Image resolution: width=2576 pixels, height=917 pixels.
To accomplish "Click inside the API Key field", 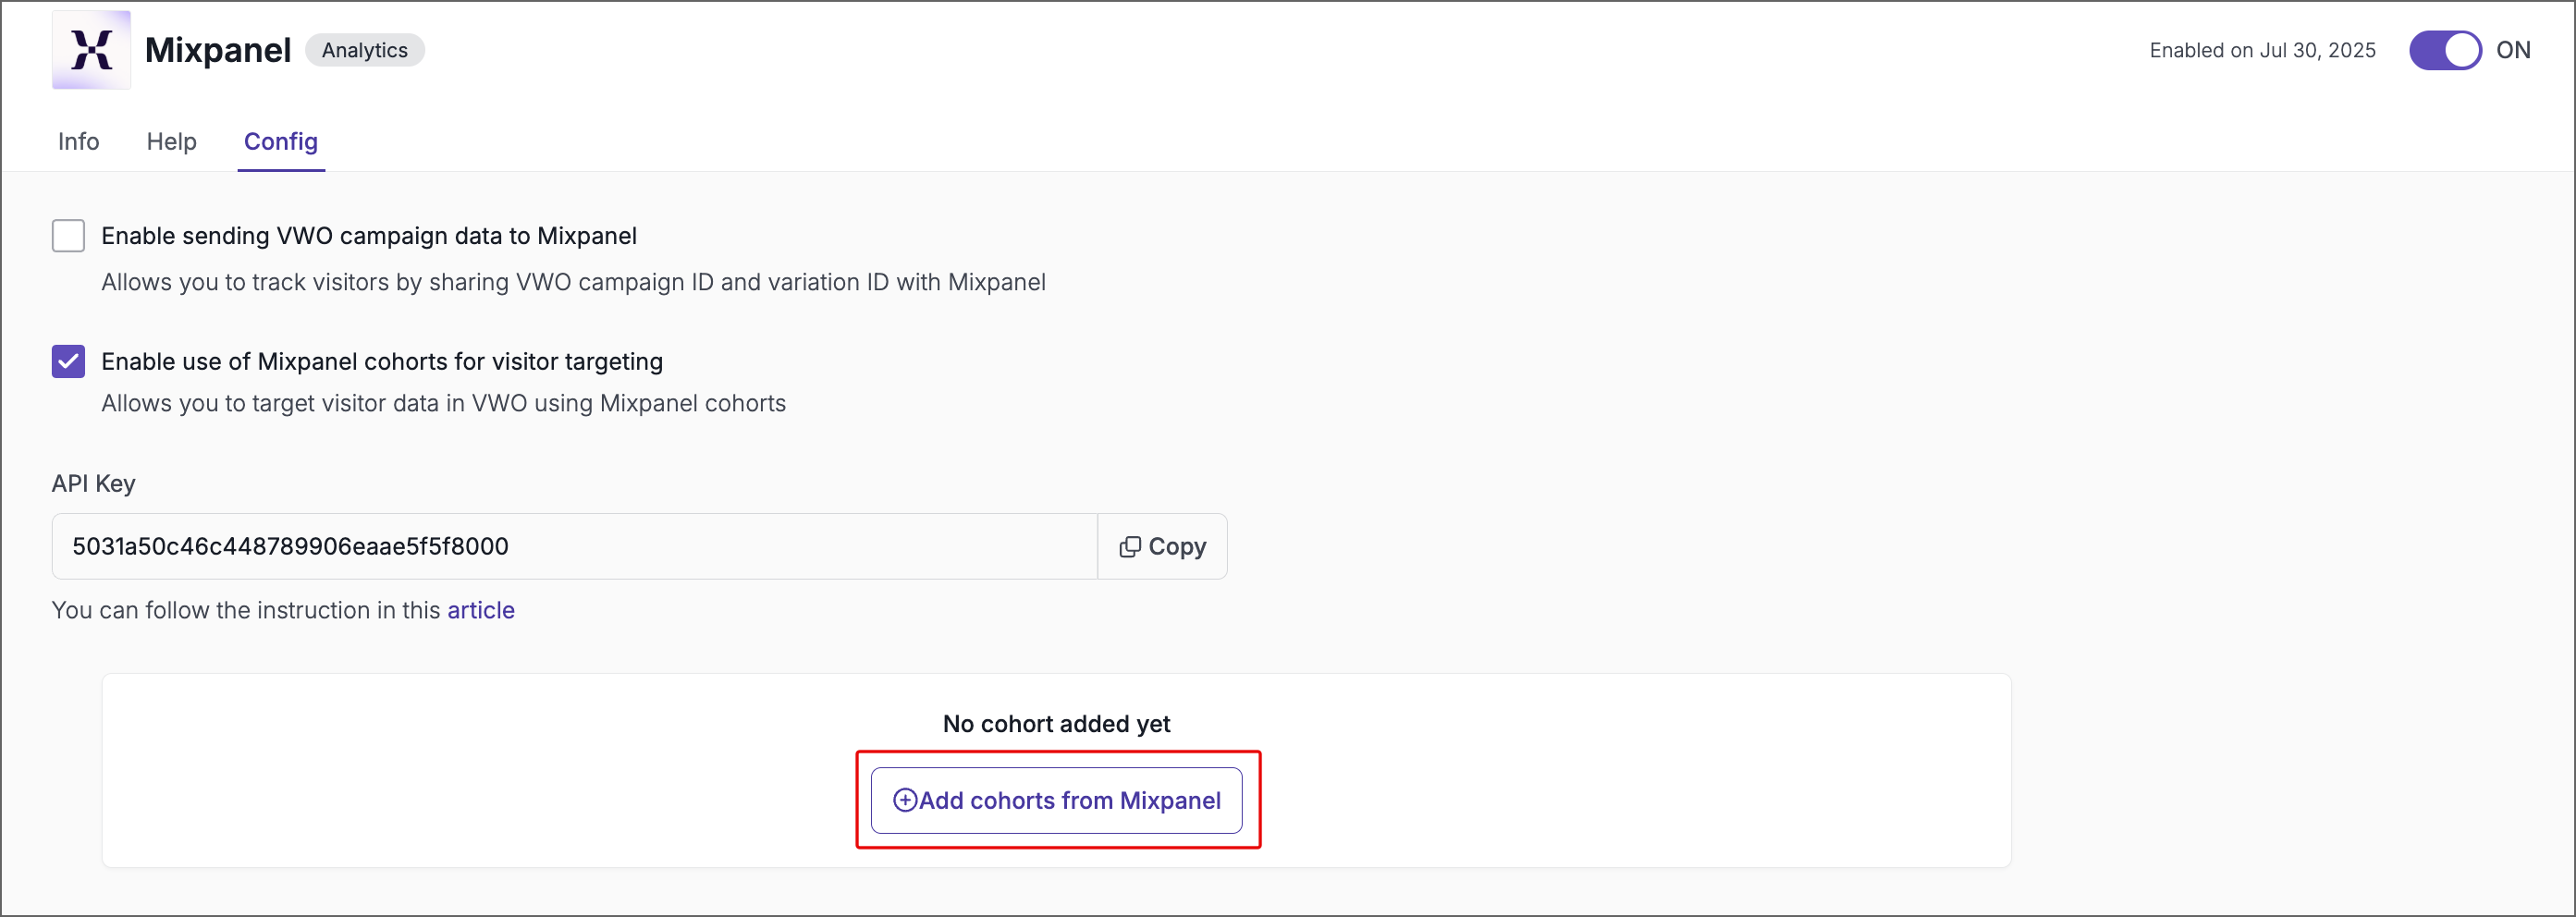I will point(574,546).
